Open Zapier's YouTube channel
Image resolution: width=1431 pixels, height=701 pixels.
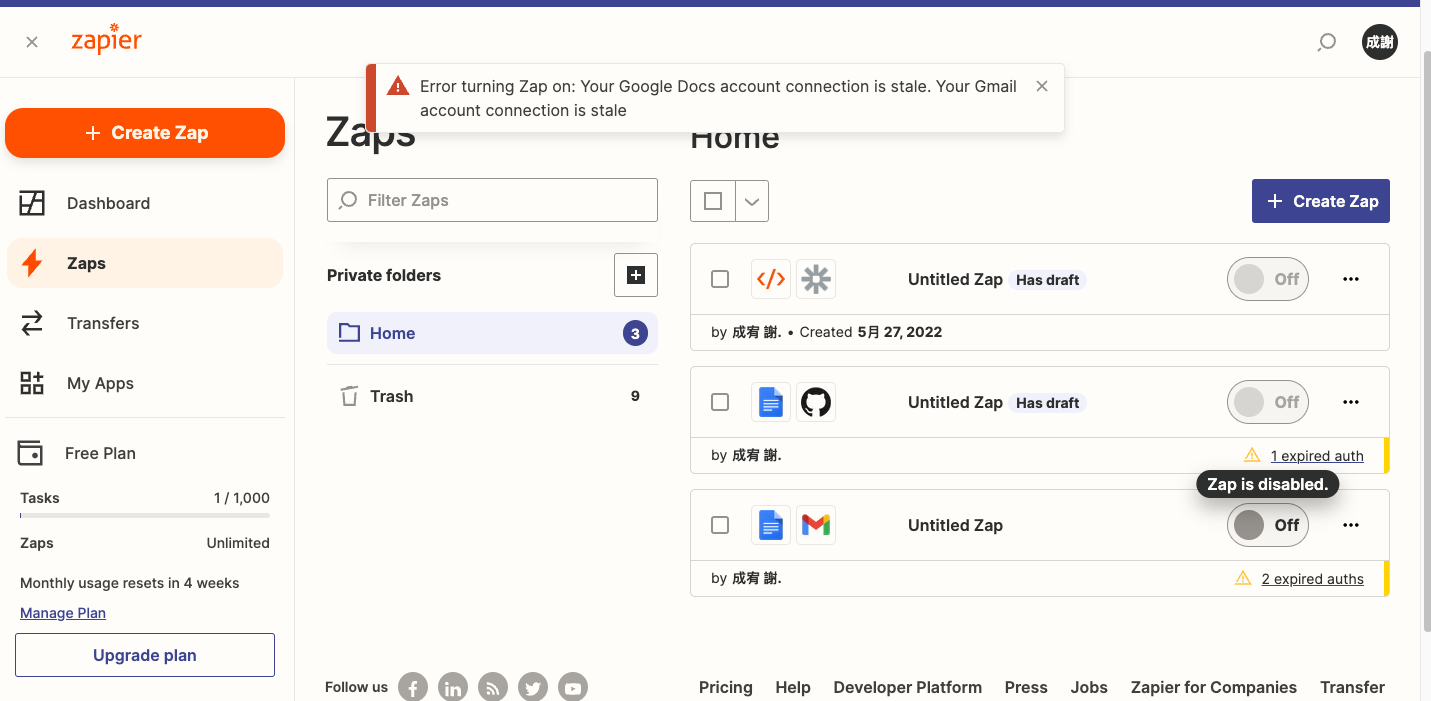(x=573, y=688)
